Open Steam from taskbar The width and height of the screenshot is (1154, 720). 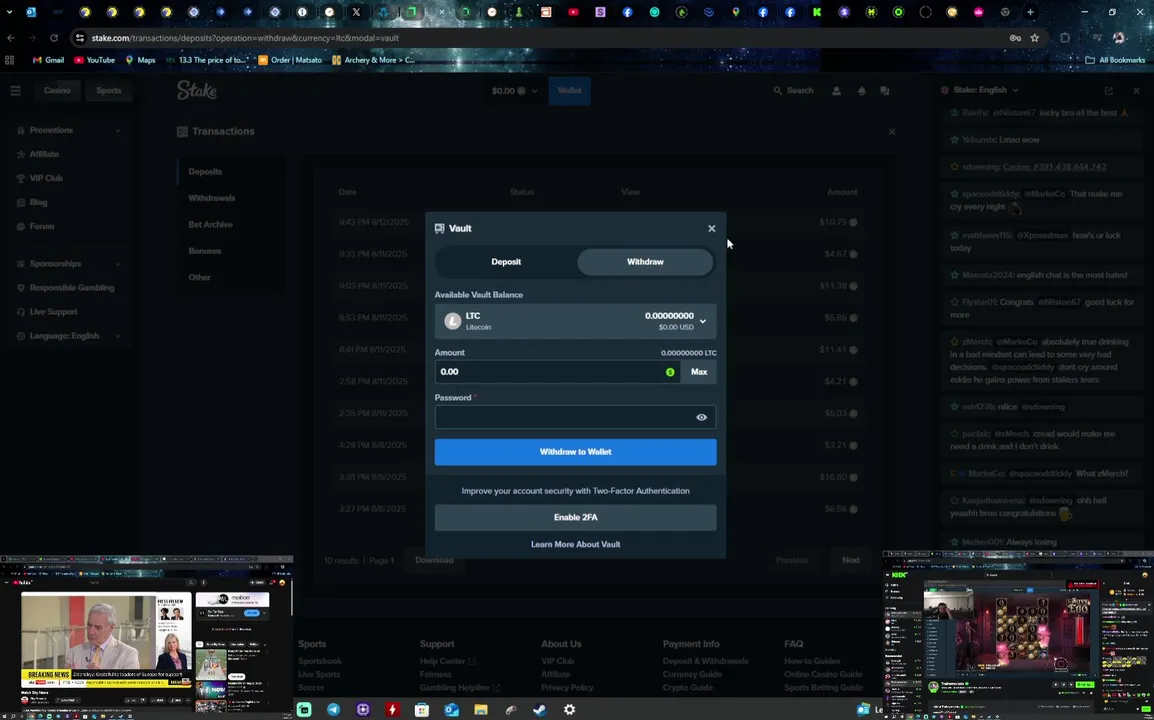tap(539, 710)
